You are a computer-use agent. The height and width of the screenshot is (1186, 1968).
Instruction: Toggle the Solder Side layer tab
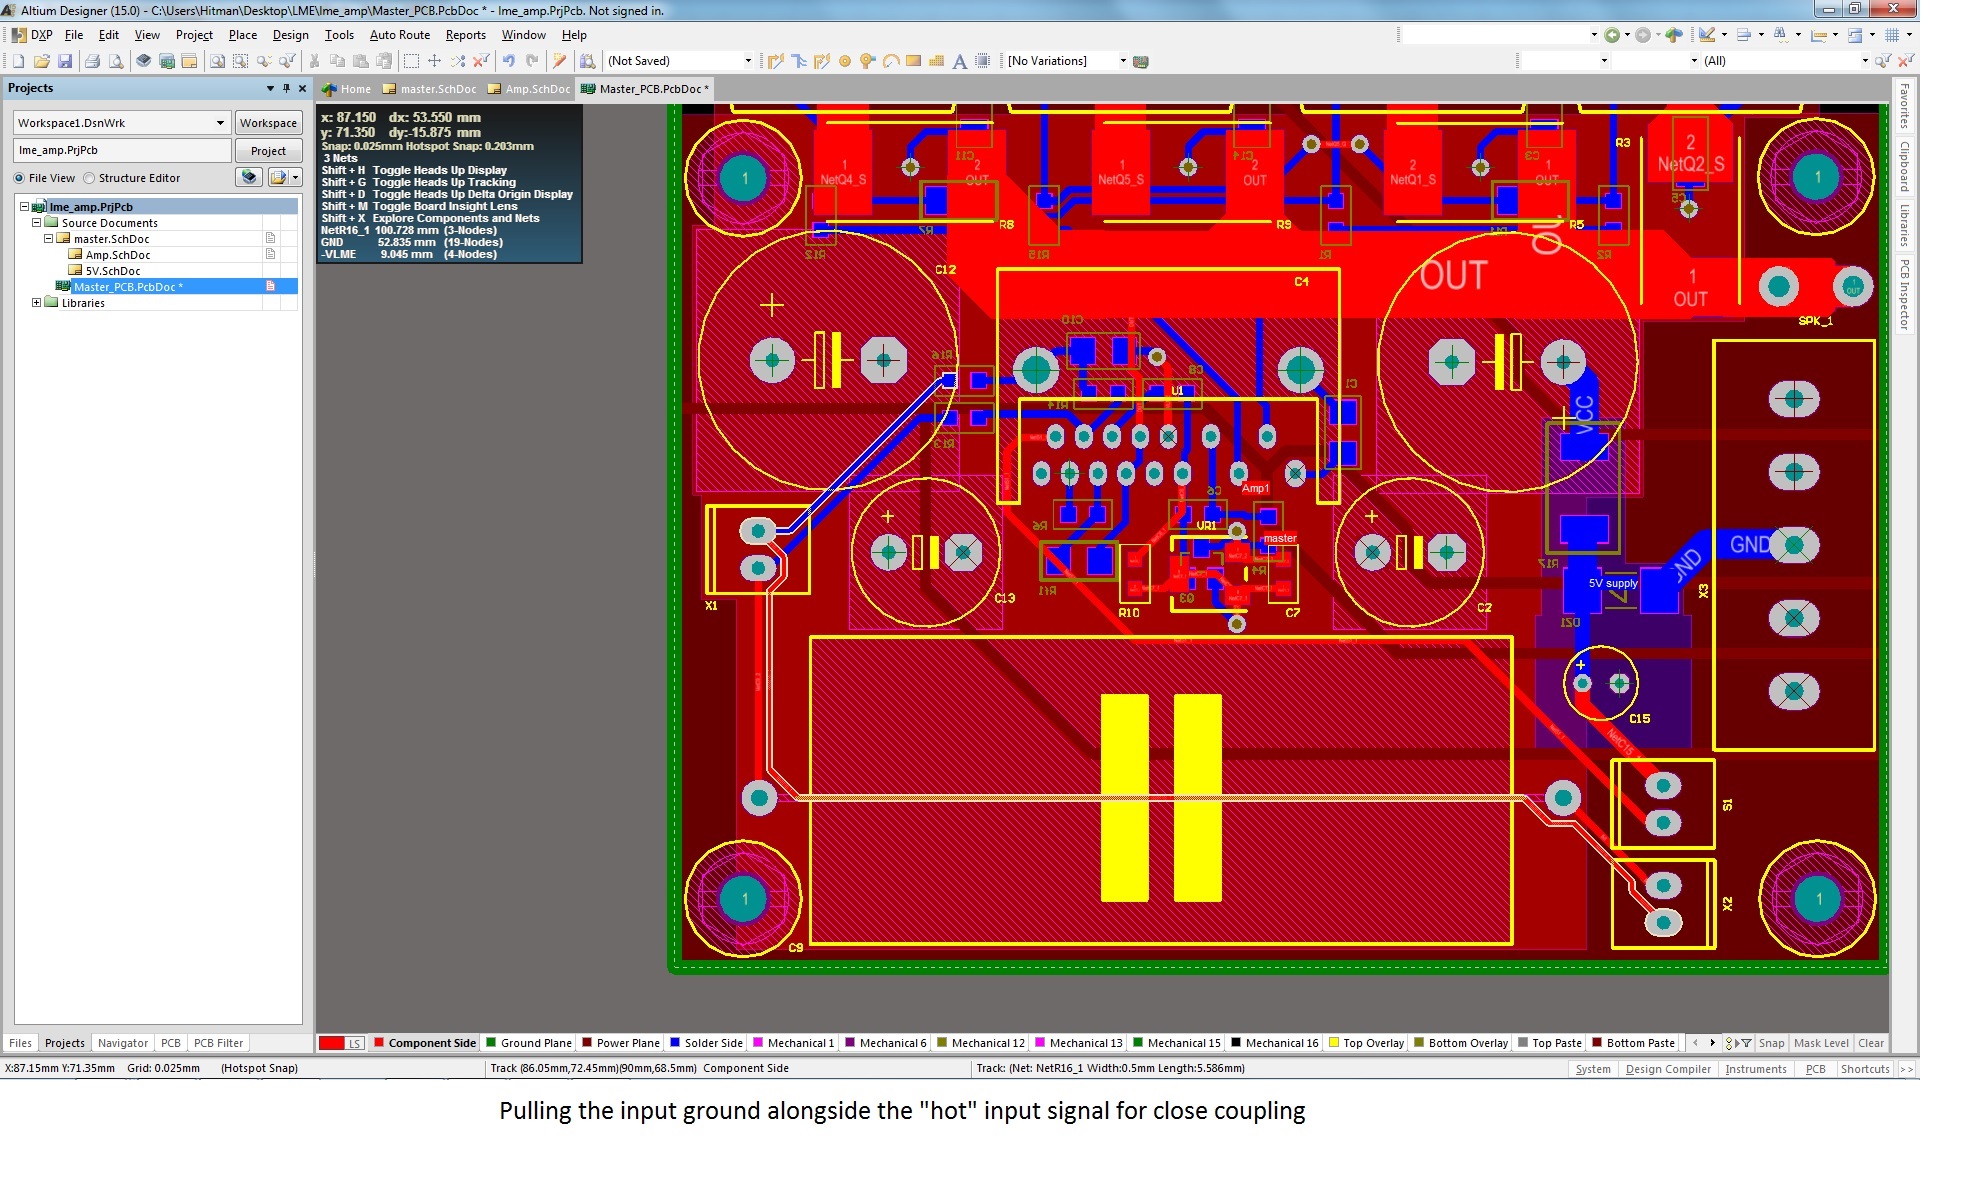point(706,1043)
